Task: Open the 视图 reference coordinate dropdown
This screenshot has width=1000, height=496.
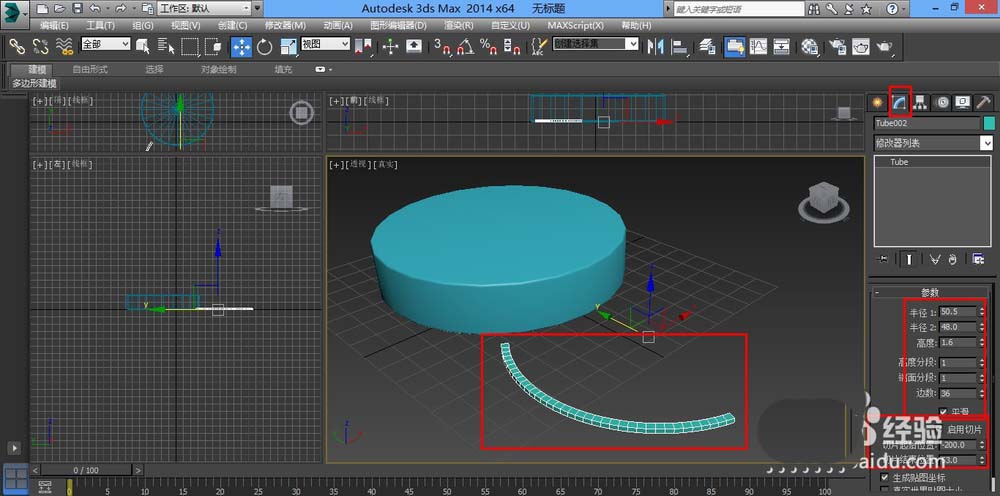Action: [325, 44]
